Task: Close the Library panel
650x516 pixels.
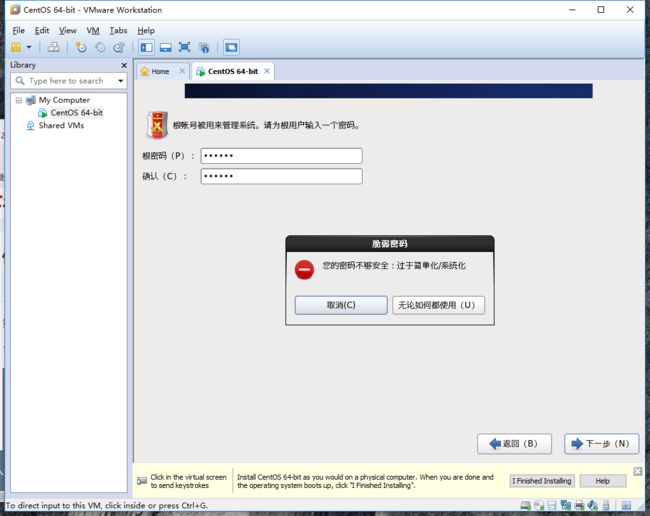Action: tap(124, 65)
